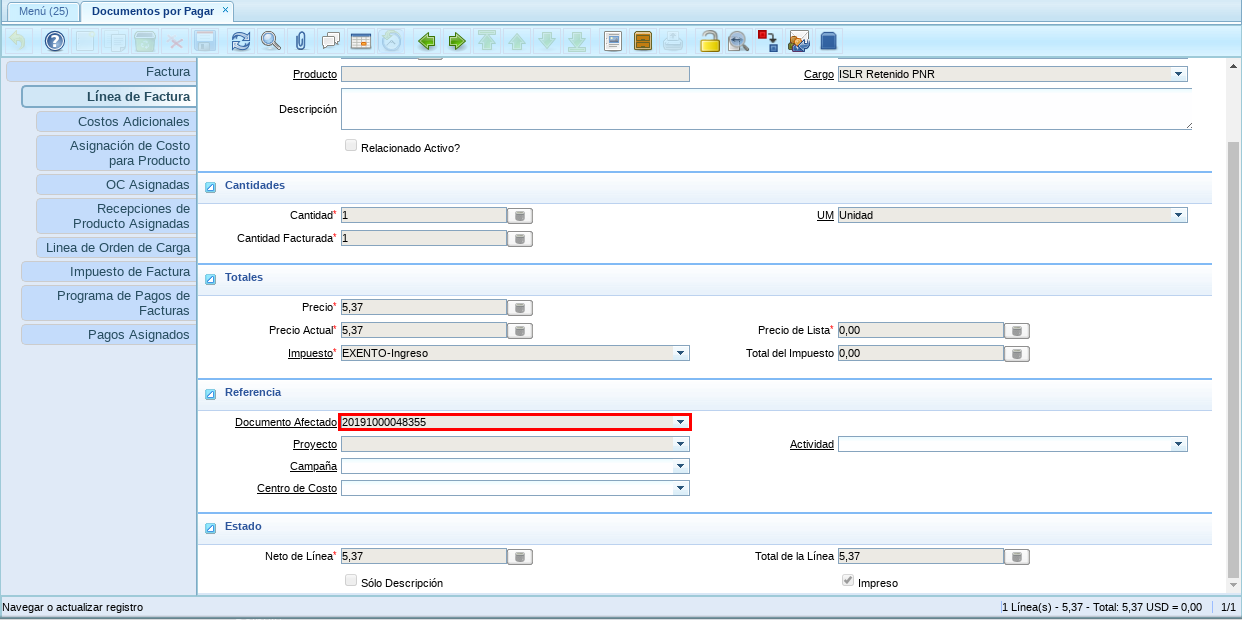Click the green left arrow parent record icon
Image resolution: width=1242 pixels, height=620 pixels.
click(427, 41)
